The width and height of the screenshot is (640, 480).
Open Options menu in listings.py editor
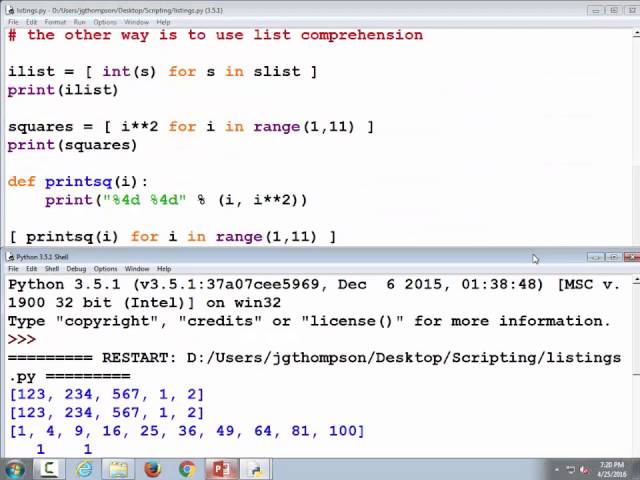[x=105, y=22]
